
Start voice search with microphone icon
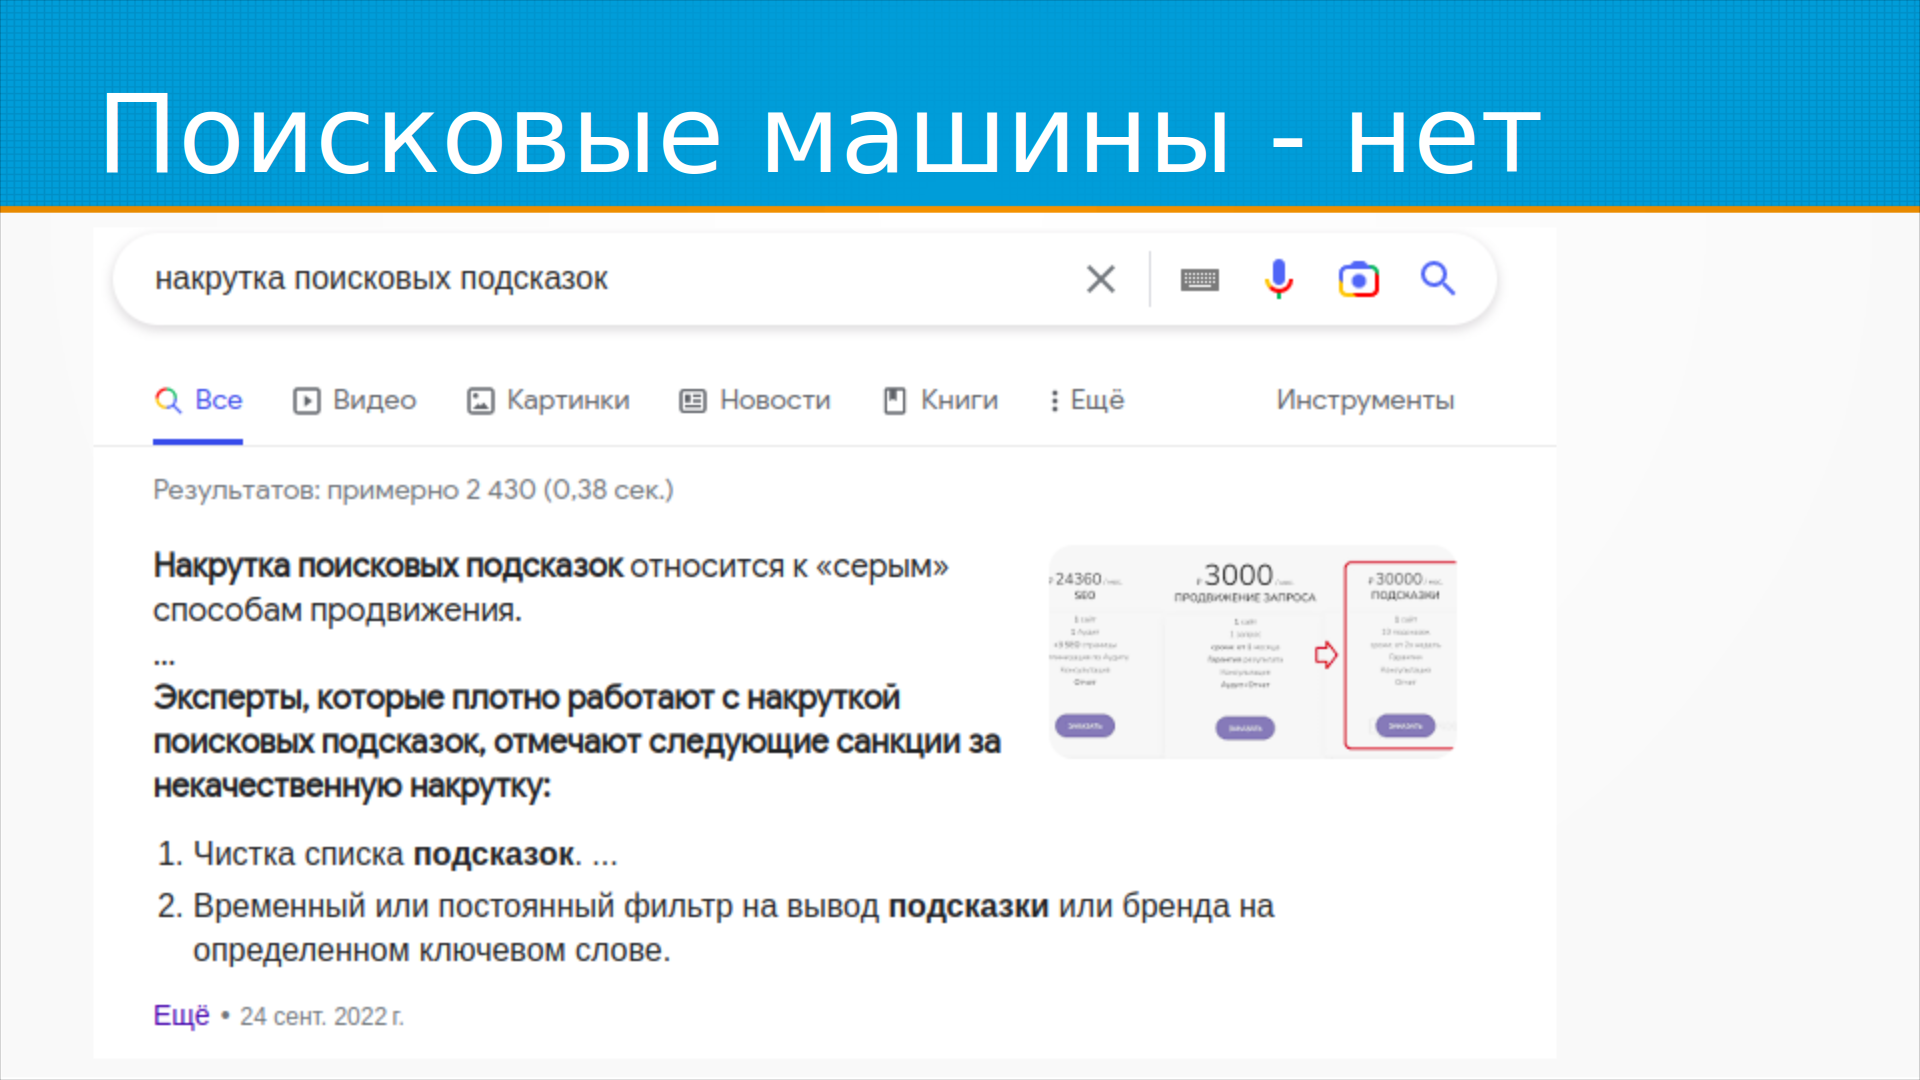(x=1278, y=279)
